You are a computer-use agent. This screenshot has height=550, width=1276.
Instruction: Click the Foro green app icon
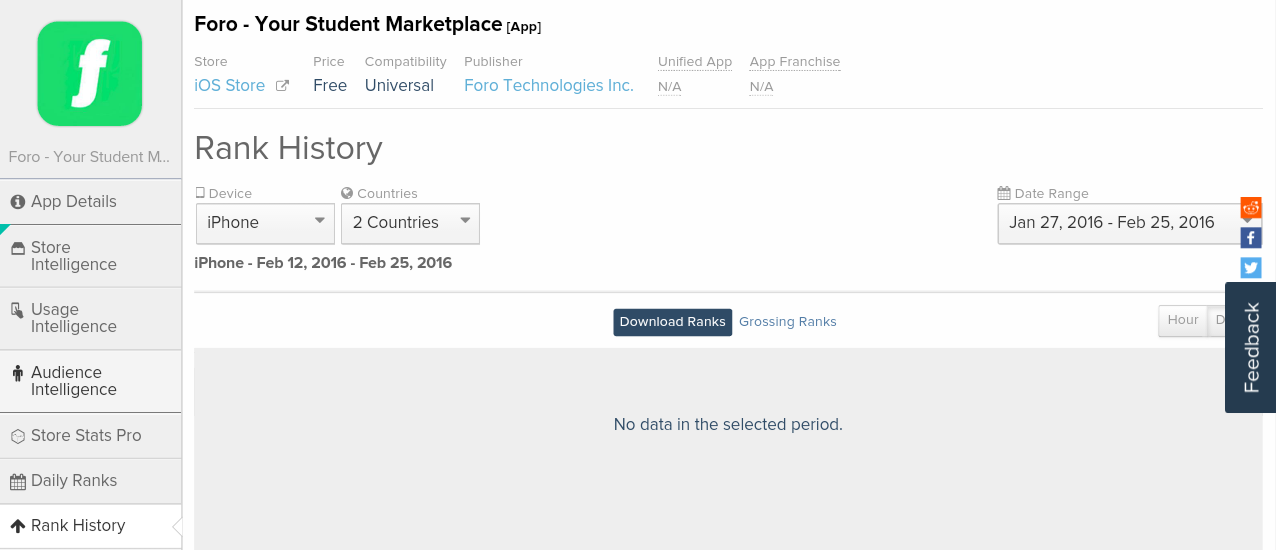pos(90,74)
